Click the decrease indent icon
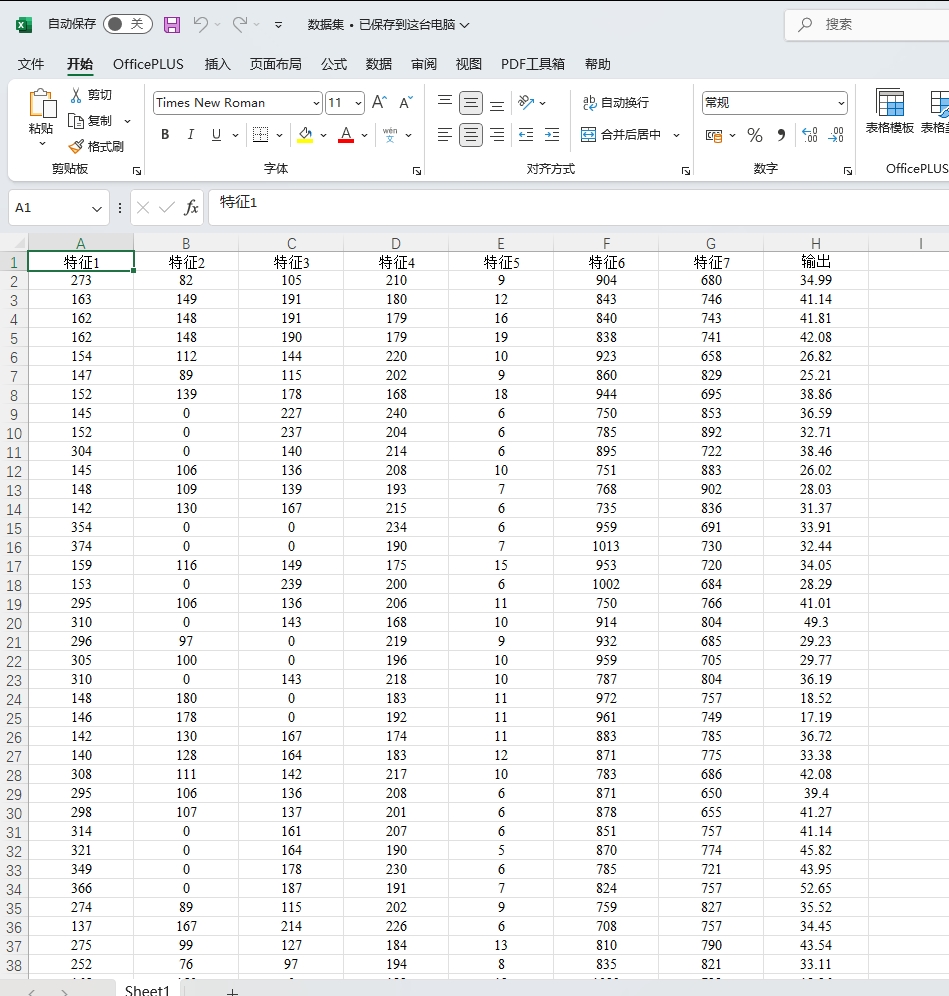Screen dimensions: 949x996 coord(526,135)
